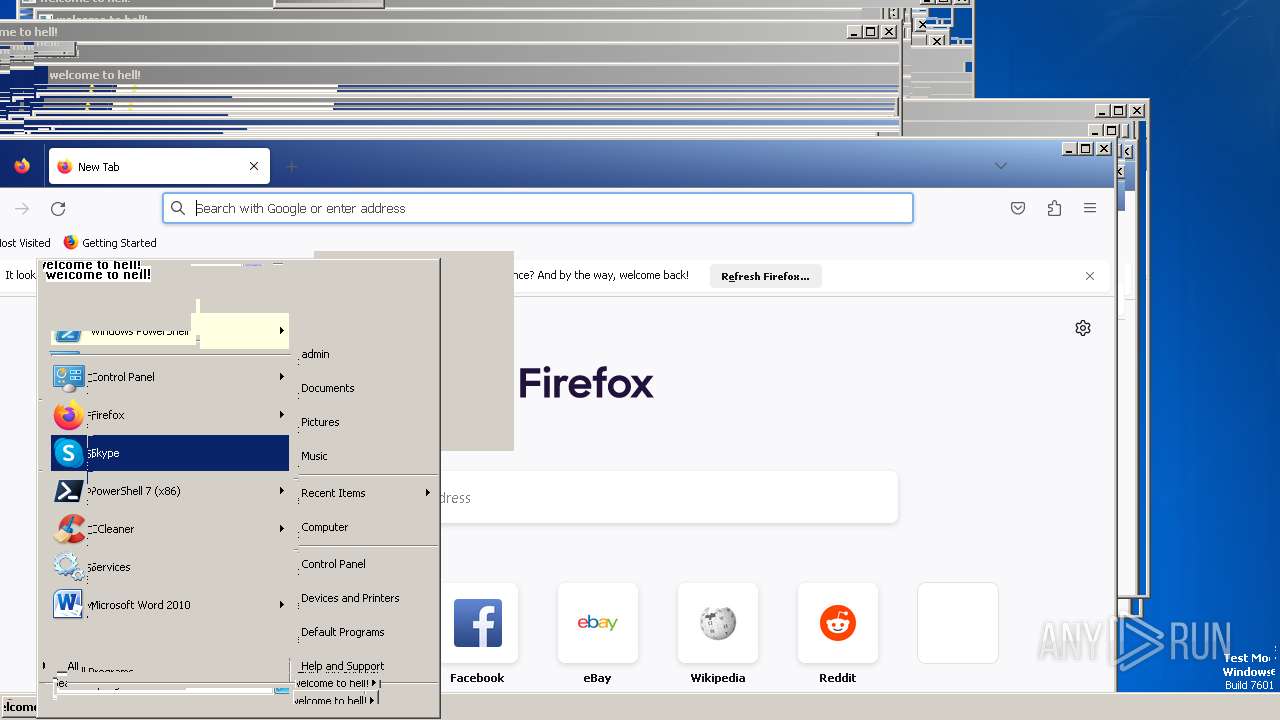Expand the CCleaner submenu arrow
The height and width of the screenshot is (720, 1280).
tap(282, 529)
